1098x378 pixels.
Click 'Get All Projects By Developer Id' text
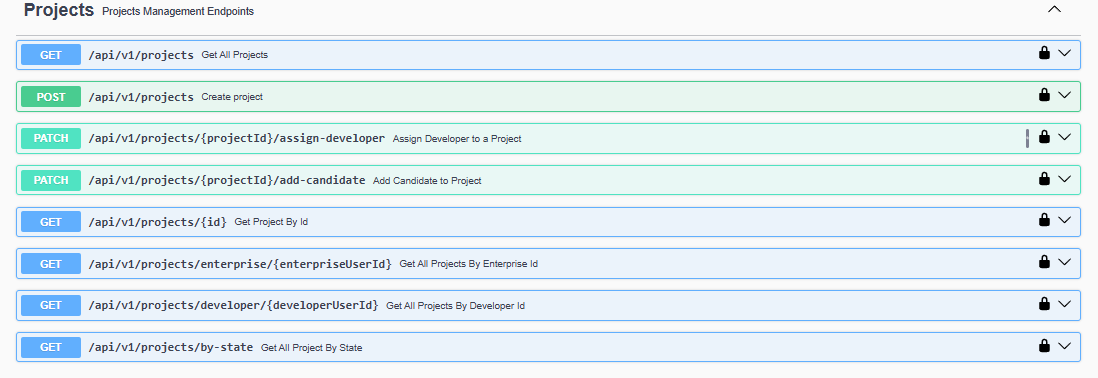(456, 306)
